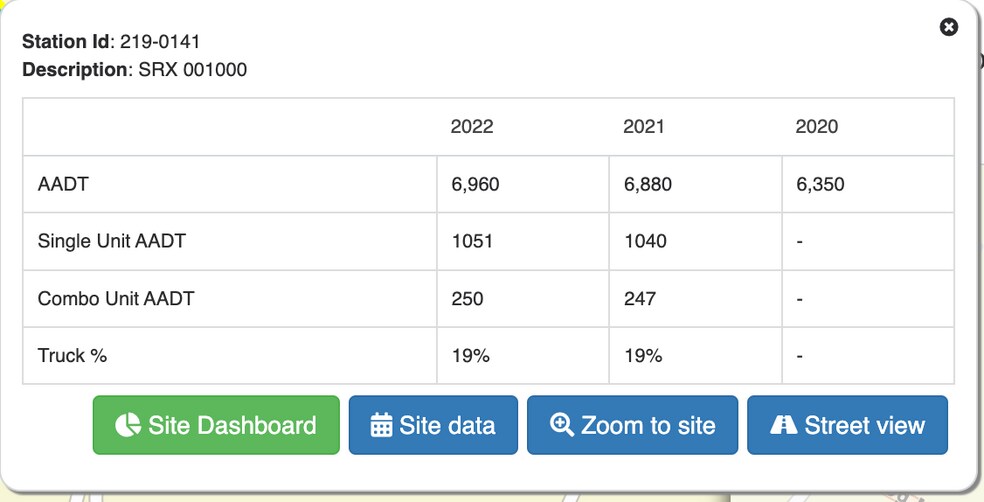
Task: Click the 2022 AADT value 6,960
Action: 476,184
